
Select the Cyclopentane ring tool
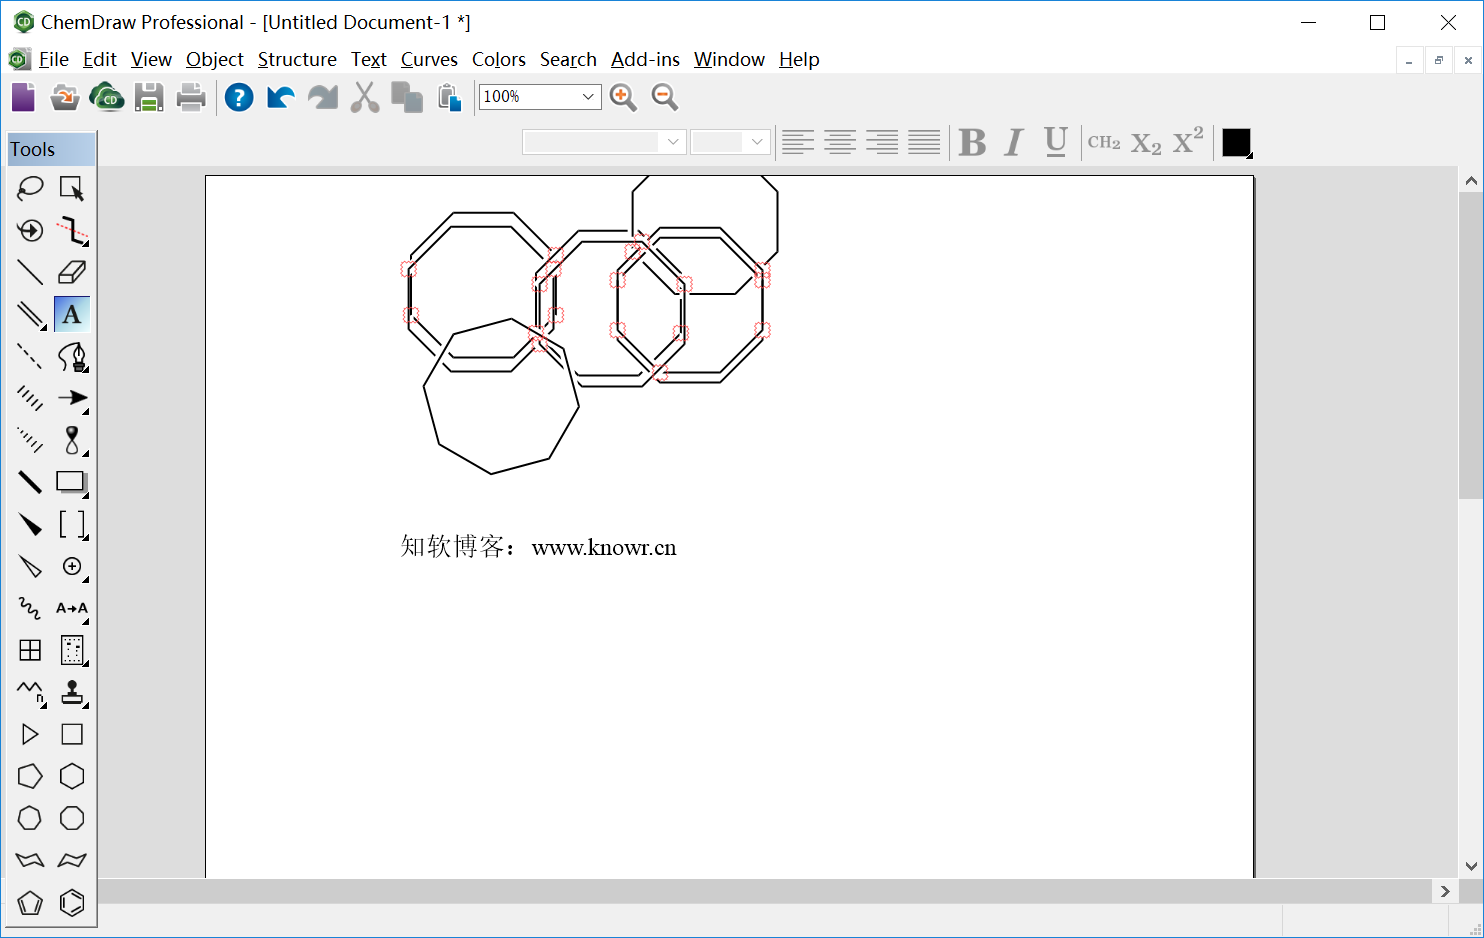tap(30, 776)
